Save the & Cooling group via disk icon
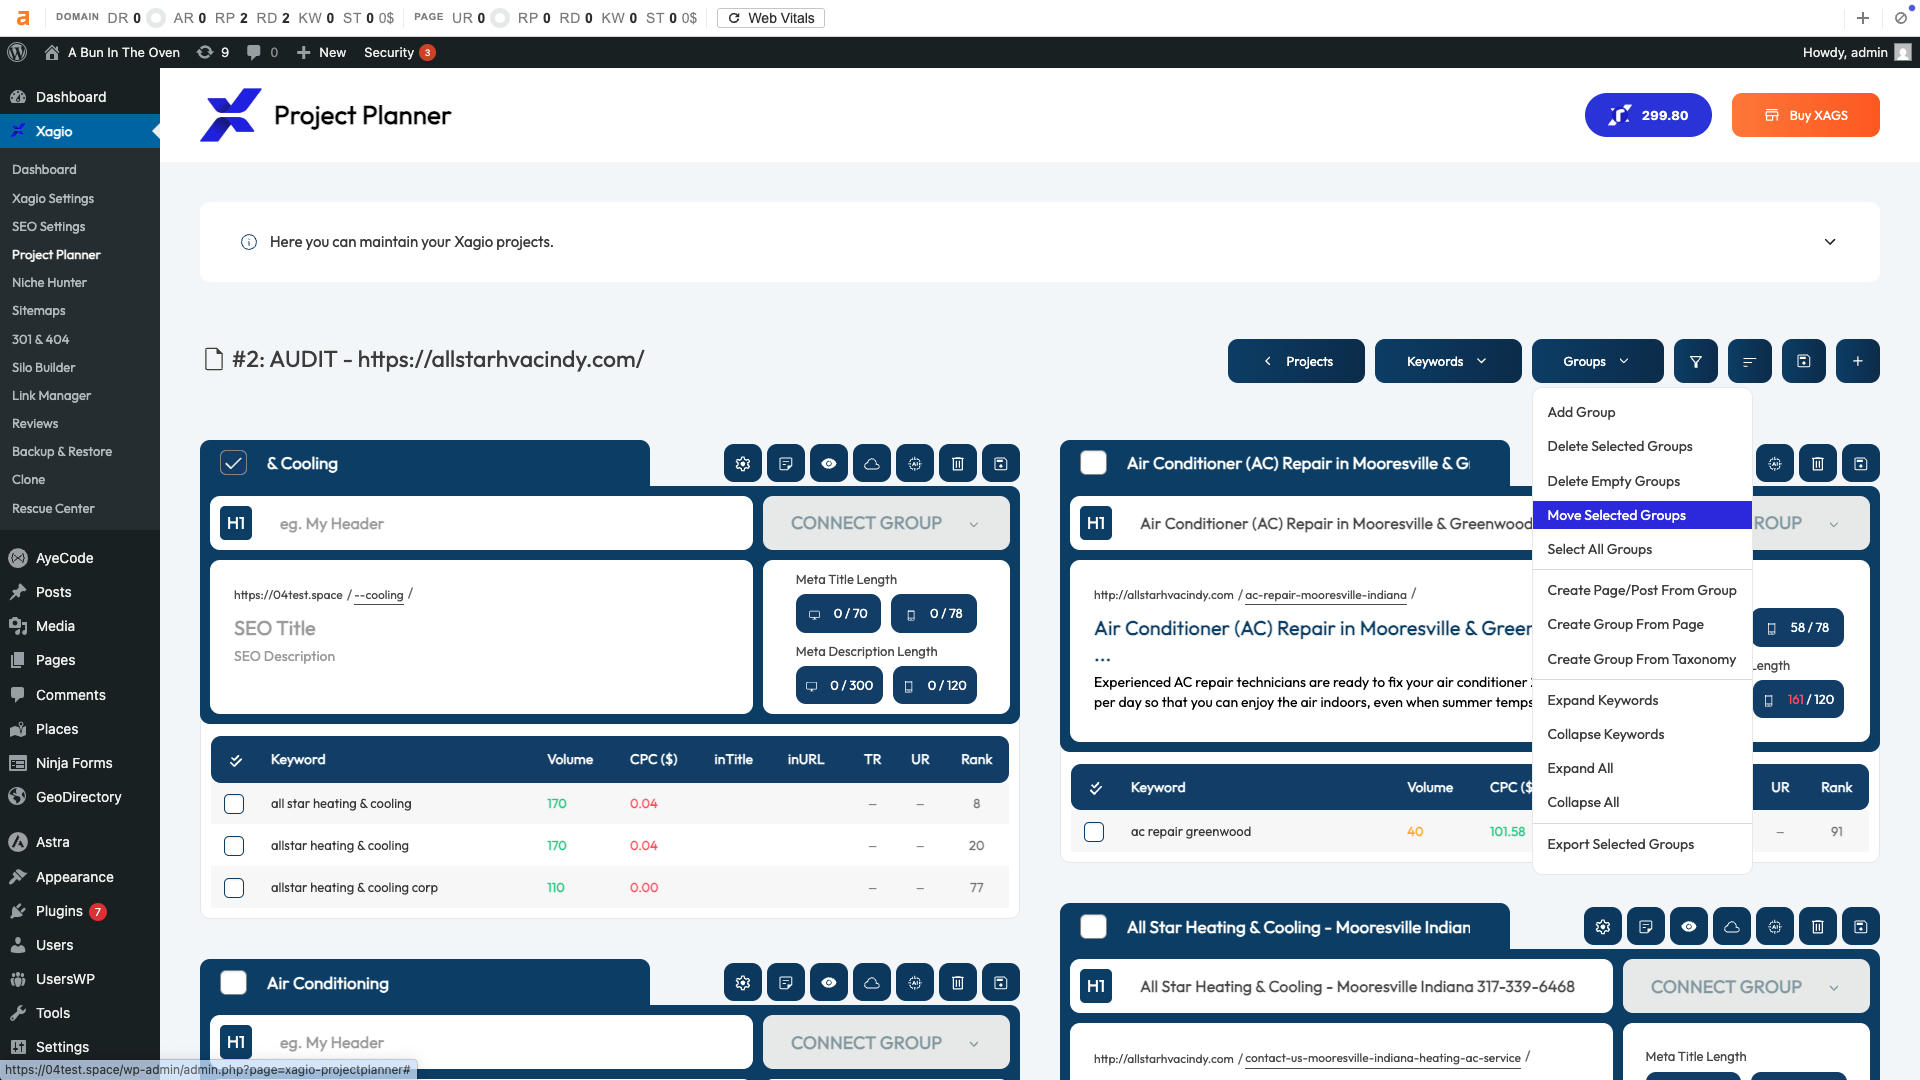This screenshot has height=1080, width=1920. [x=1000, y=464]
